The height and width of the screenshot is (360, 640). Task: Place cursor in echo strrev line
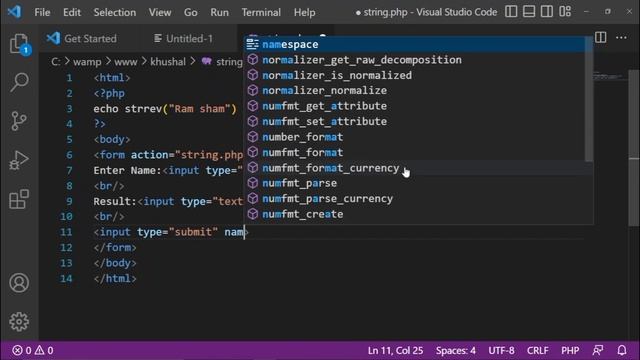pos(165,109)
